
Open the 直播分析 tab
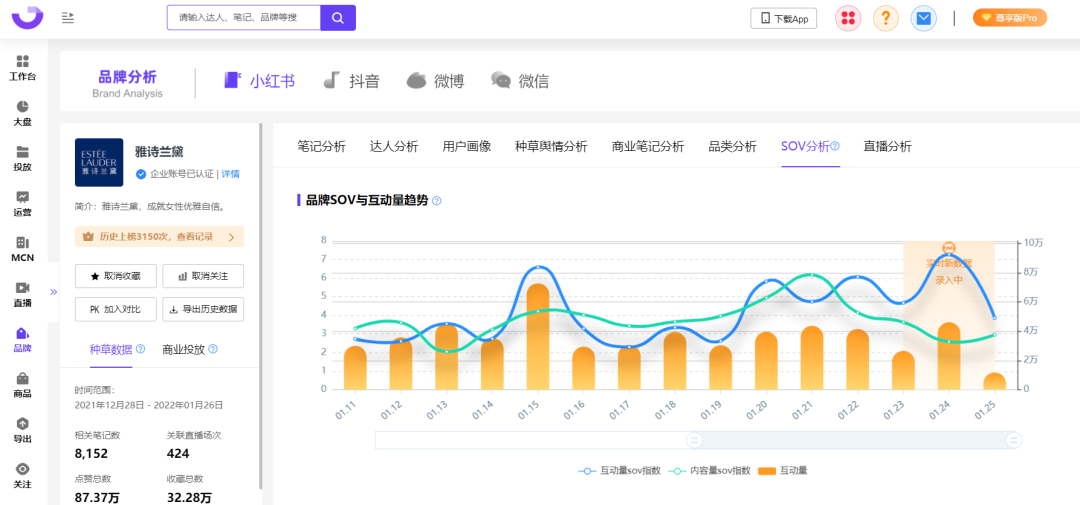pos(888,146)
